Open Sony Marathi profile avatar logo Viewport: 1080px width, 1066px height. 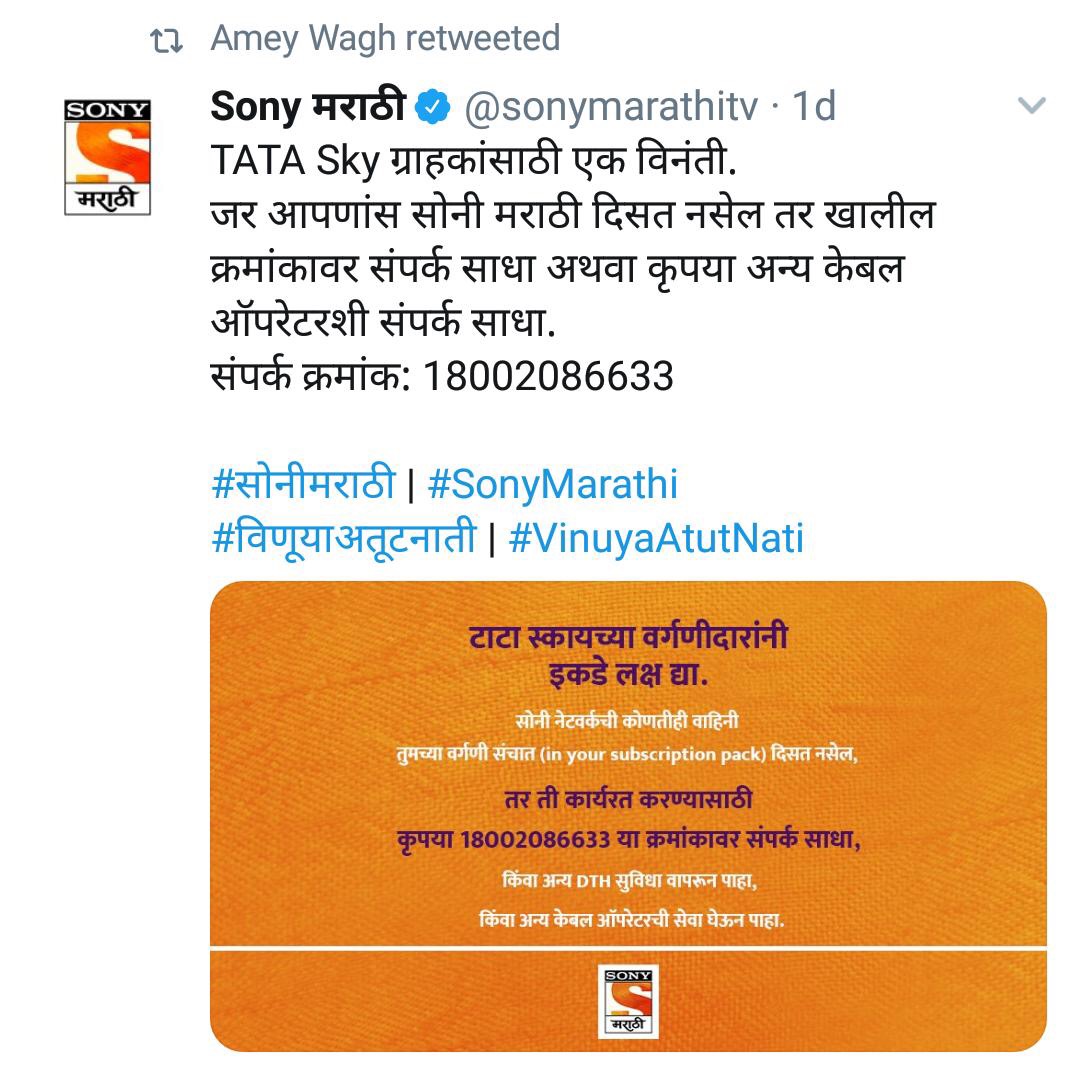[107, 157]
